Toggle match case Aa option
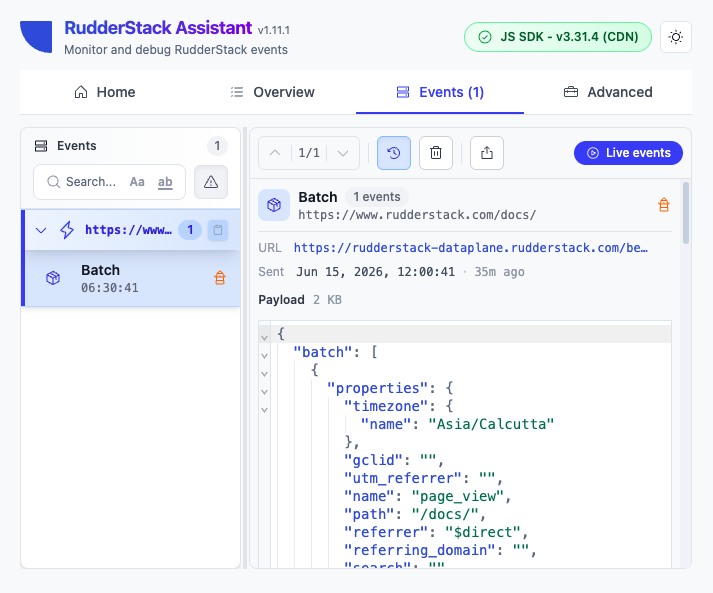 pos(137,182)
